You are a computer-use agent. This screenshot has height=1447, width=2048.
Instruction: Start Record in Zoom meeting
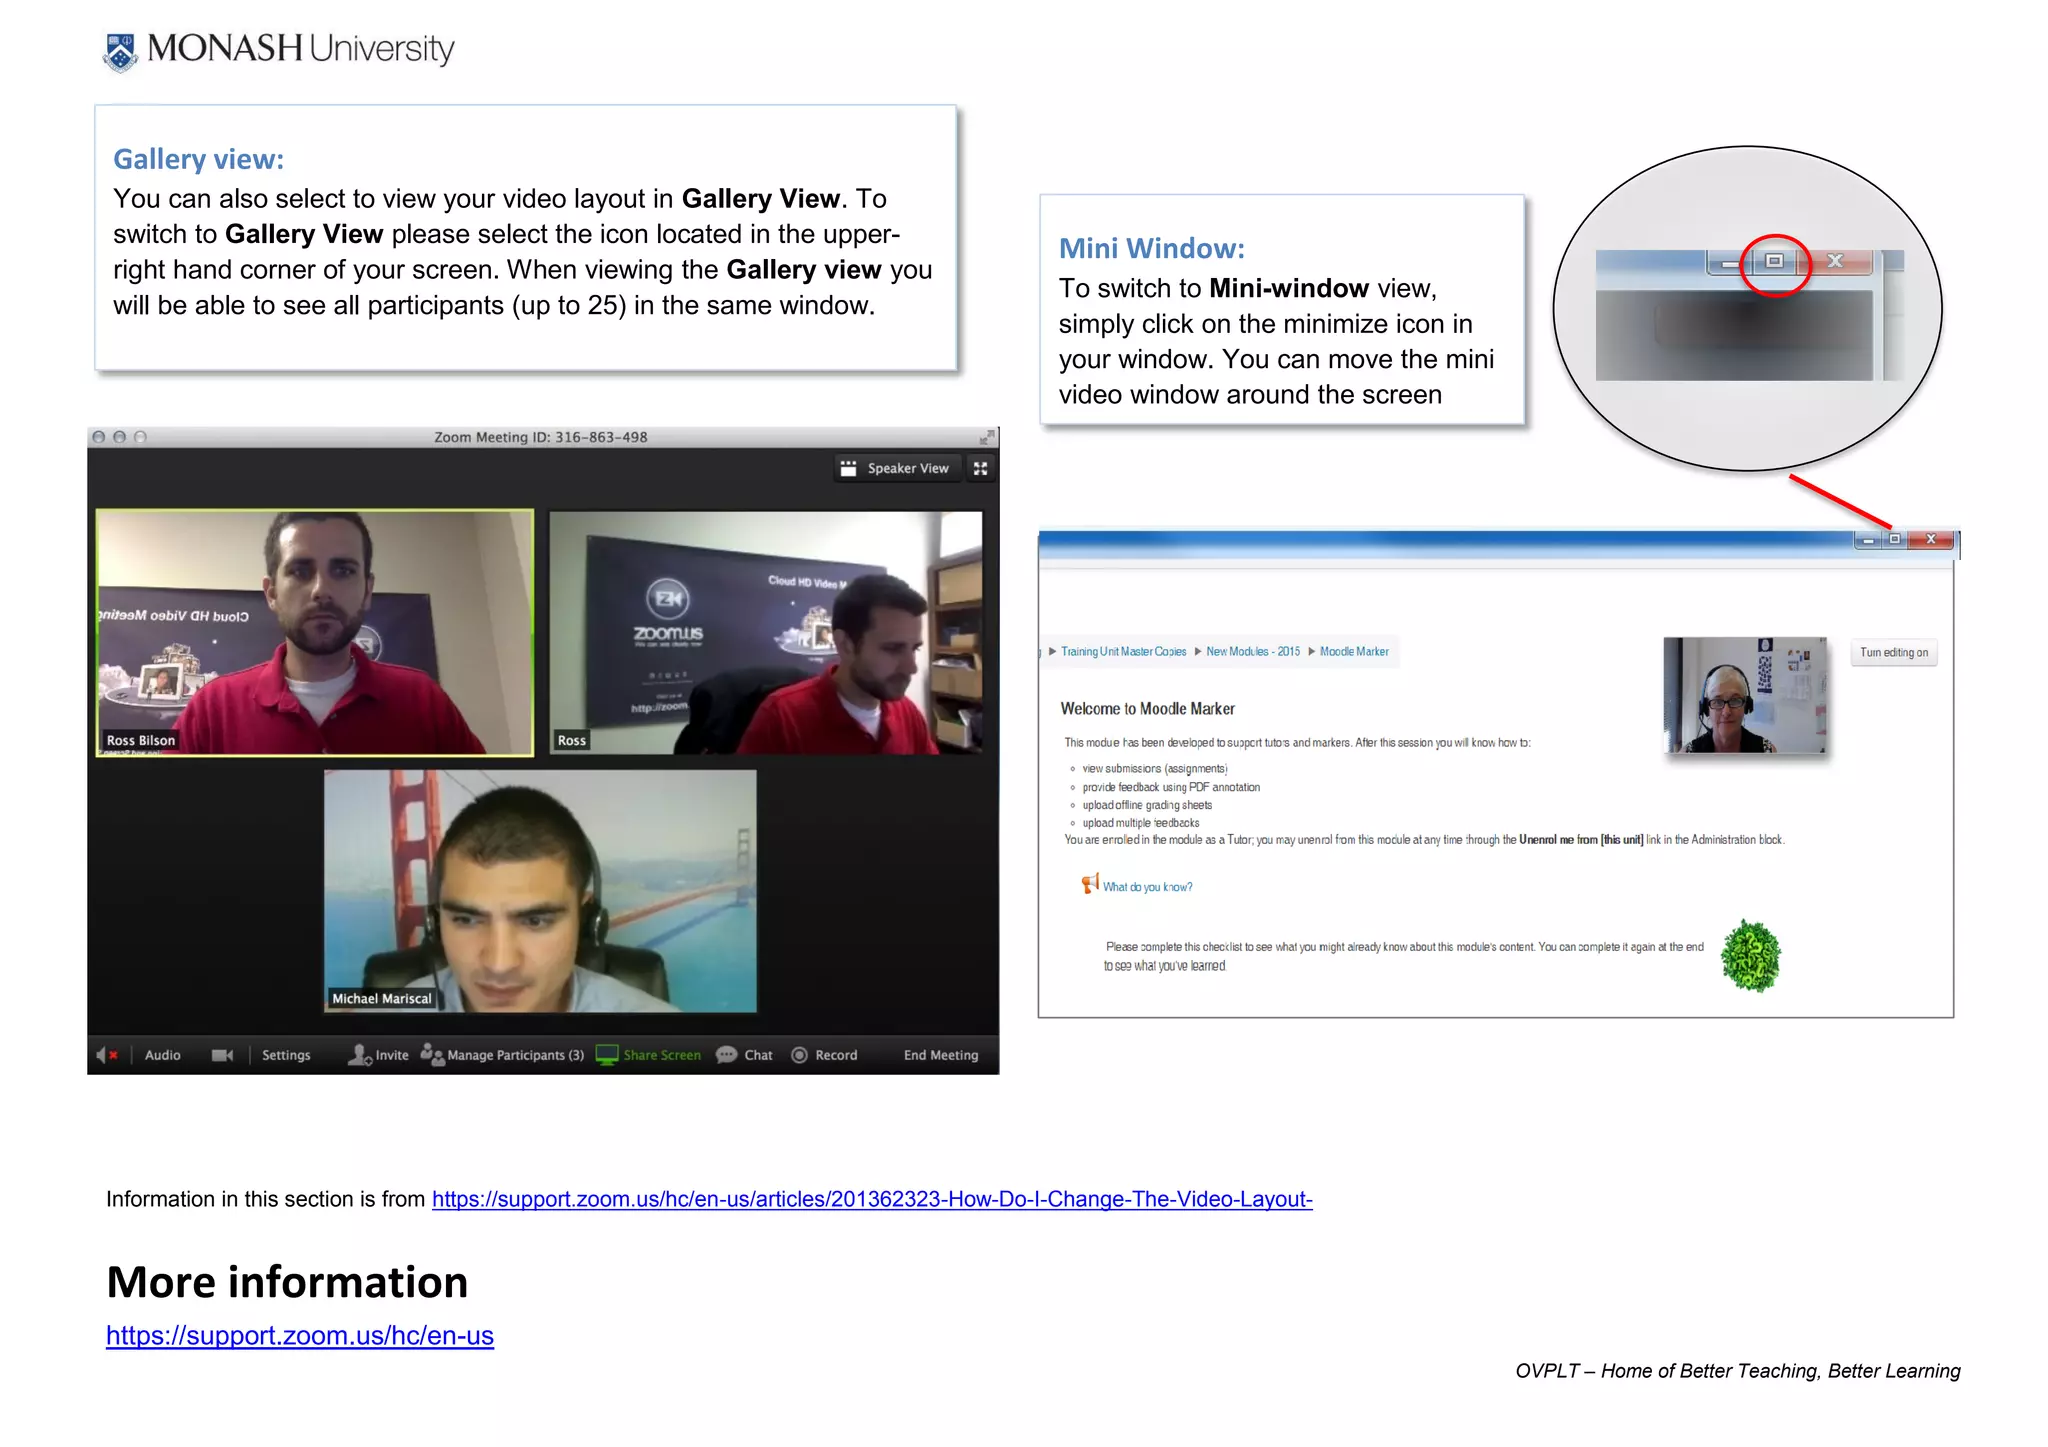824,1055
